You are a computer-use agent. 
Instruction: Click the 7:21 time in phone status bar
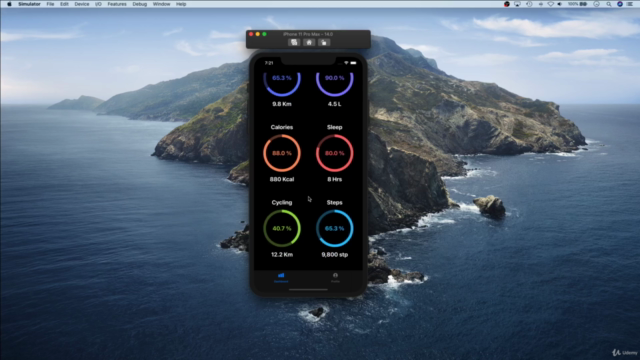click(x=269, y=63)
